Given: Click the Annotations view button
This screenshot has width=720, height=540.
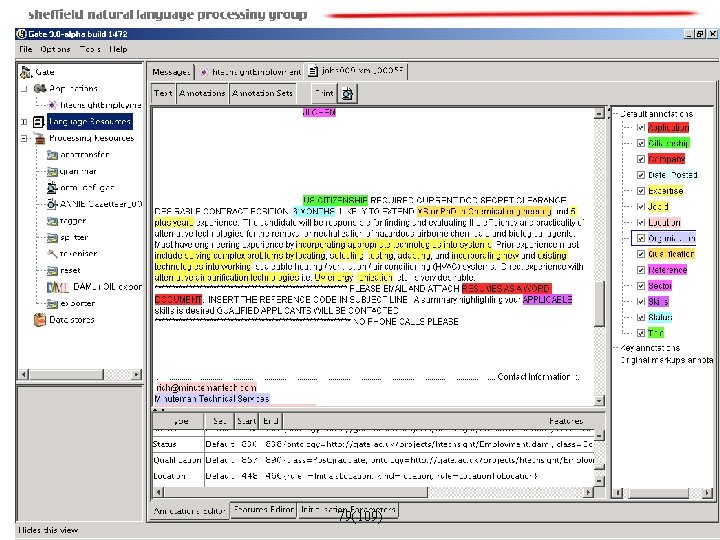Looking at the screenshot, I should (202, 93).
